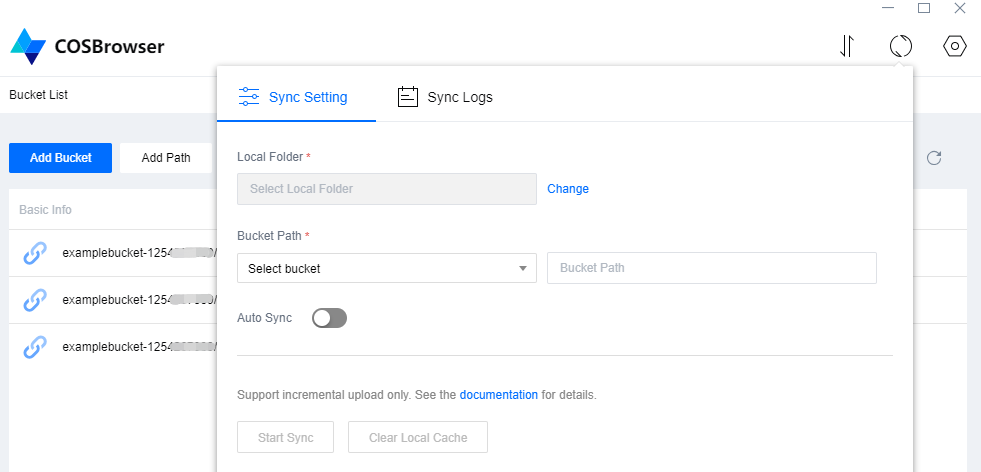Click the Add Path button
This screenshot has height=472, width=981.
click(166, 158)
